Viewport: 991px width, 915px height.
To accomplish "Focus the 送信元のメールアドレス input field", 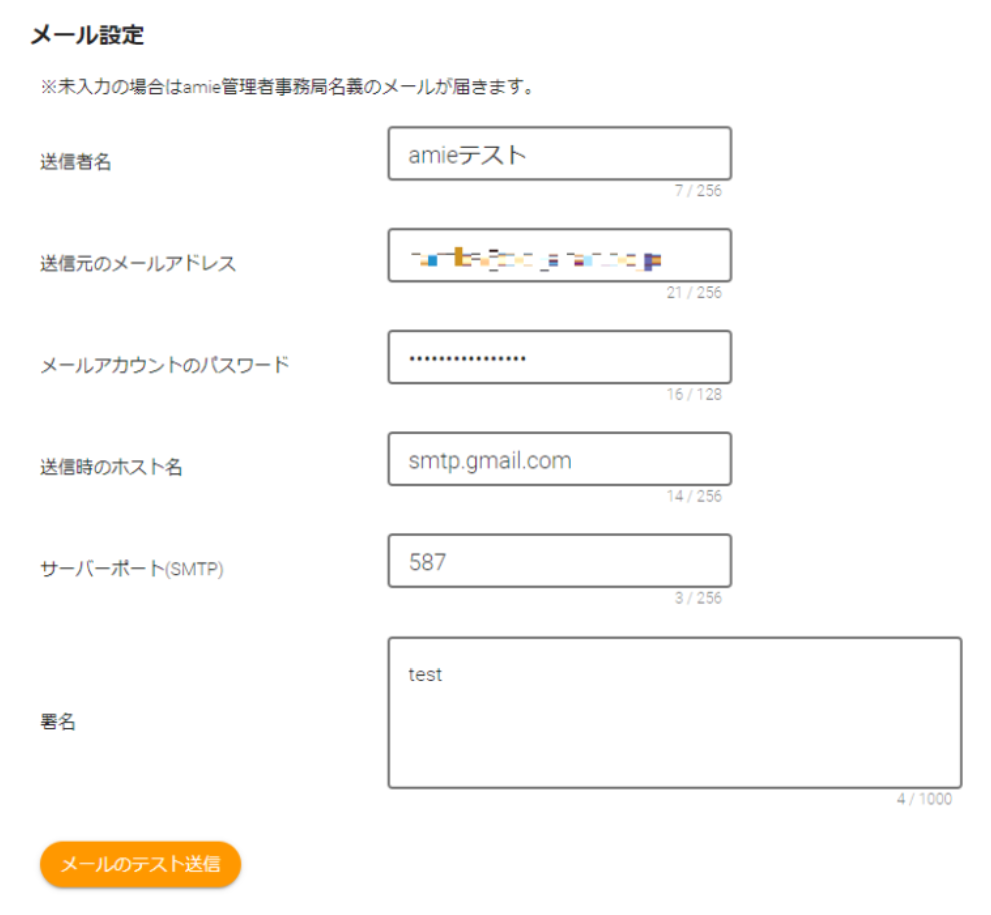I will tap(559, 256).
